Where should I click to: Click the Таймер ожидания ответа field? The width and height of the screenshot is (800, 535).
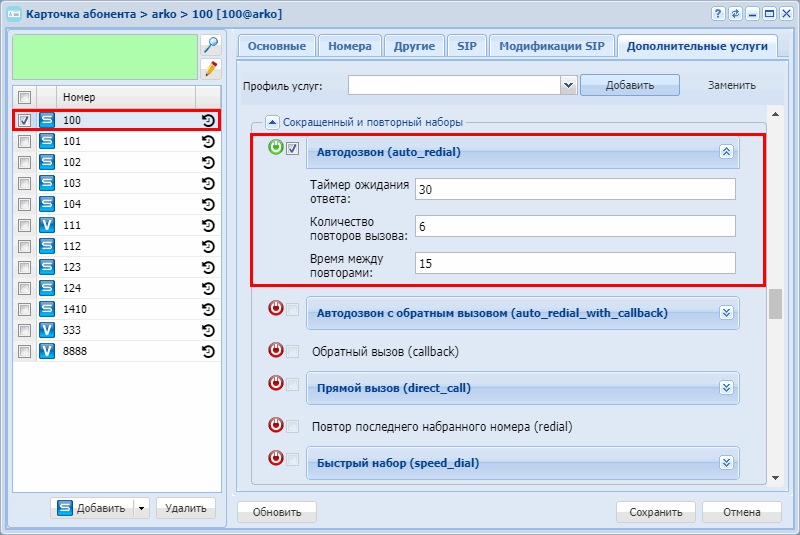[575, 189]
